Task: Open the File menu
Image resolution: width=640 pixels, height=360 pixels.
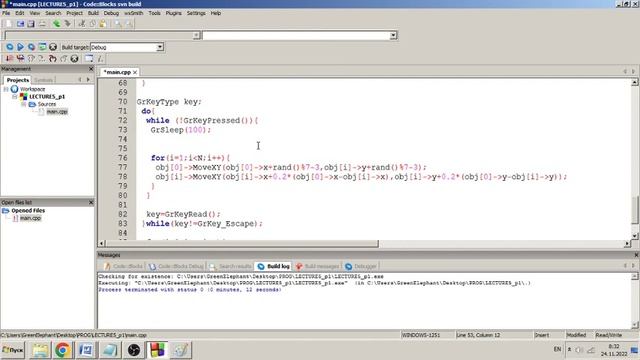Action: click(x=6, y=13)
